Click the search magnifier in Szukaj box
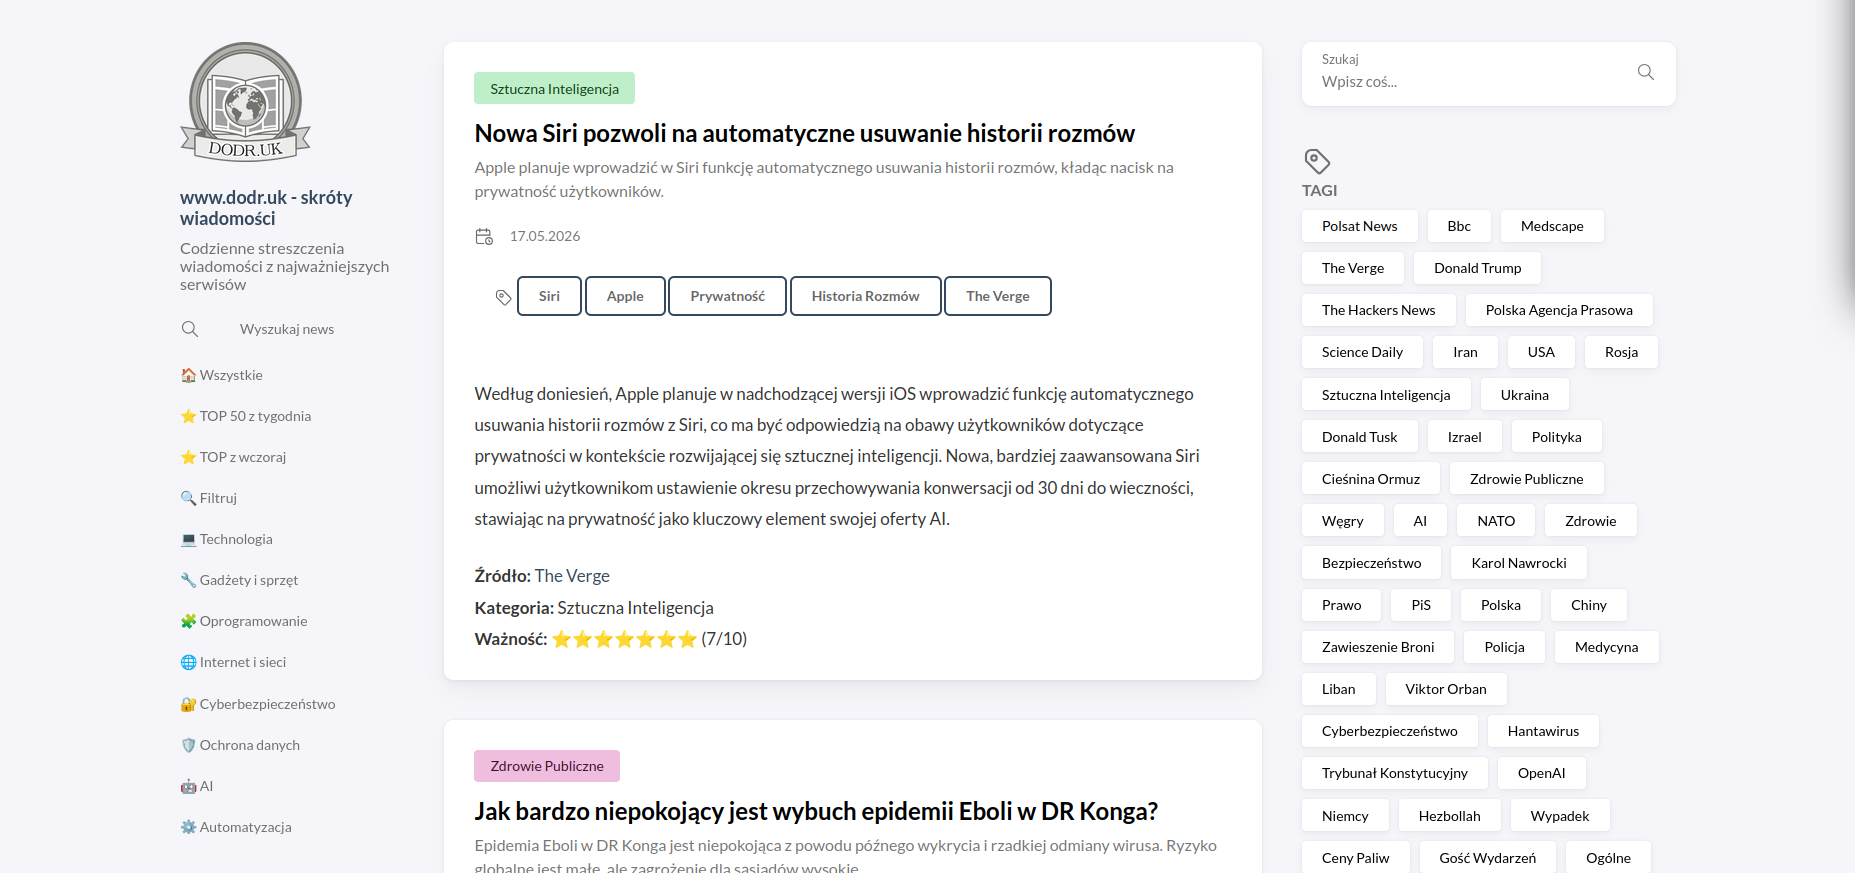Screen dimensions: 1855x873 (x=1645, y=72)
